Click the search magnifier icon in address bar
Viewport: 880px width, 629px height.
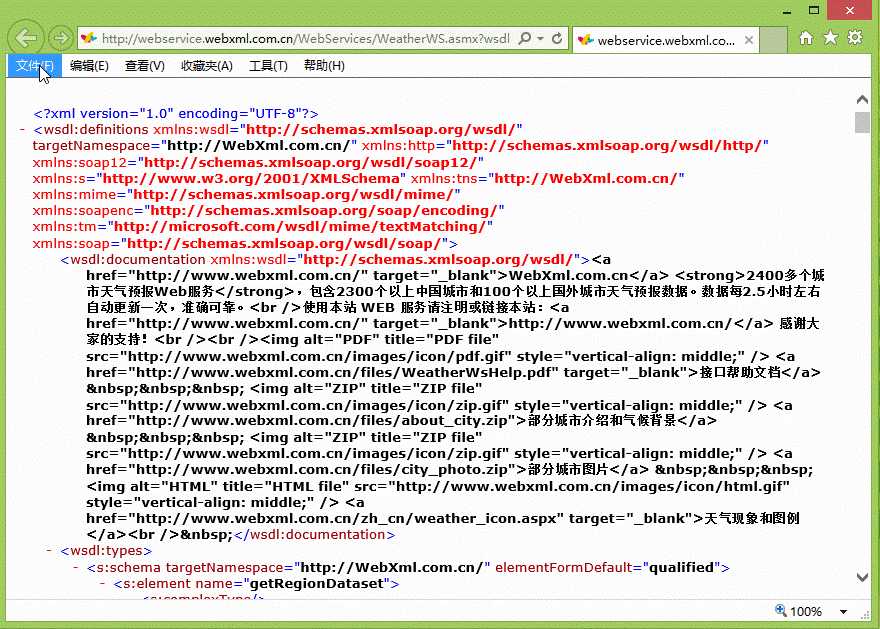click(524, 38)
